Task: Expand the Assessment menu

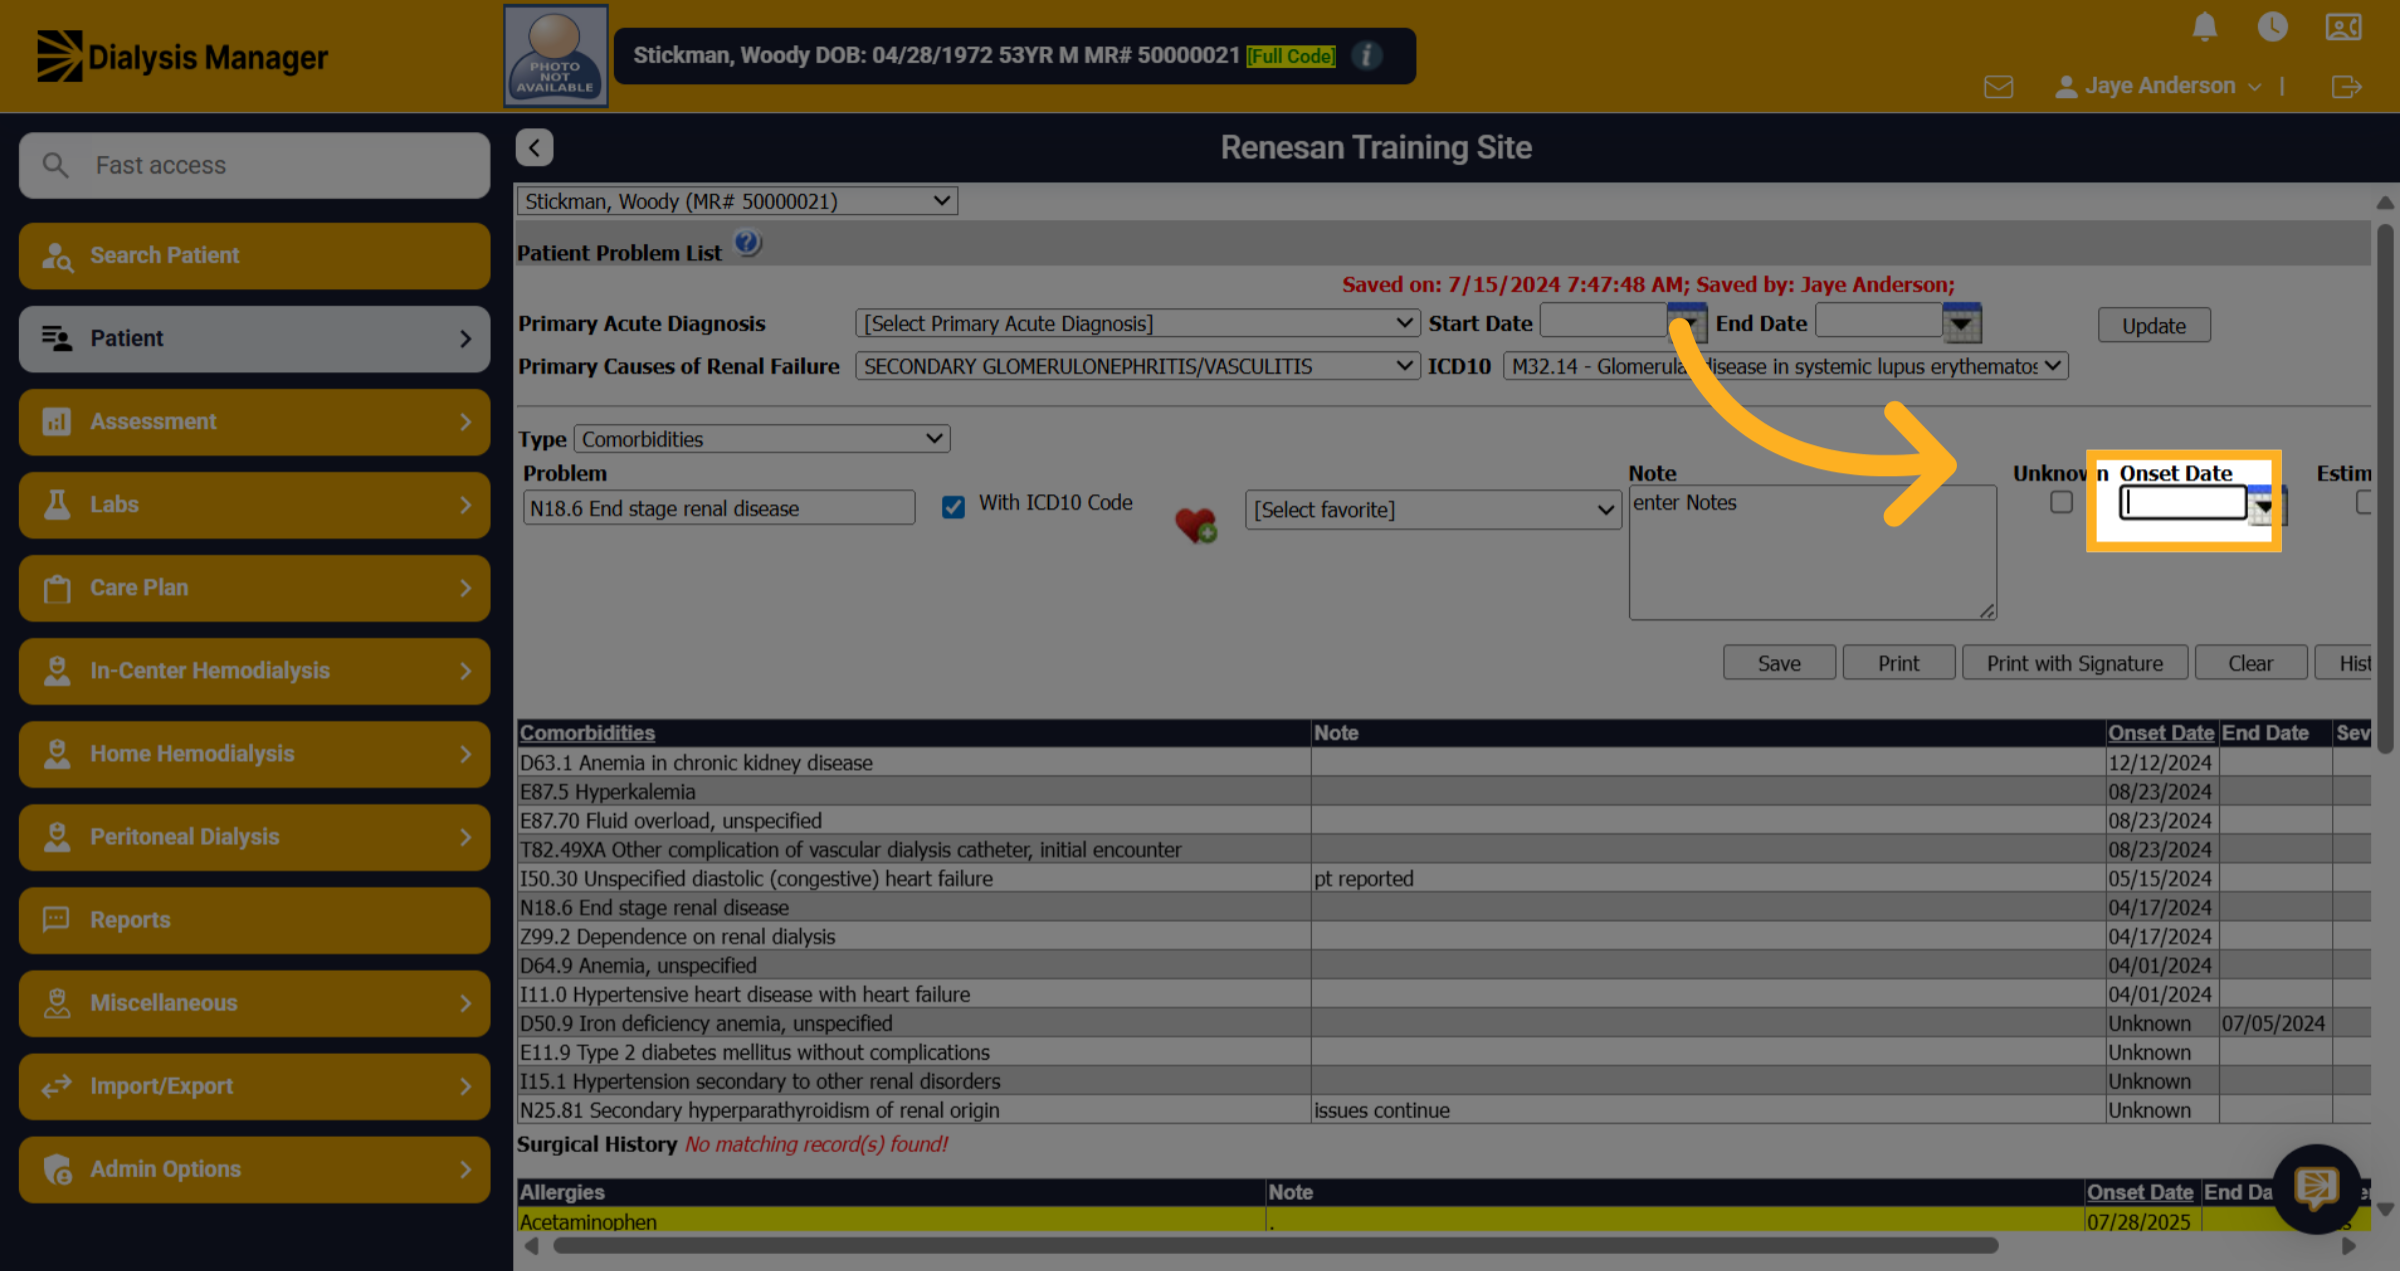Action: 254,422
